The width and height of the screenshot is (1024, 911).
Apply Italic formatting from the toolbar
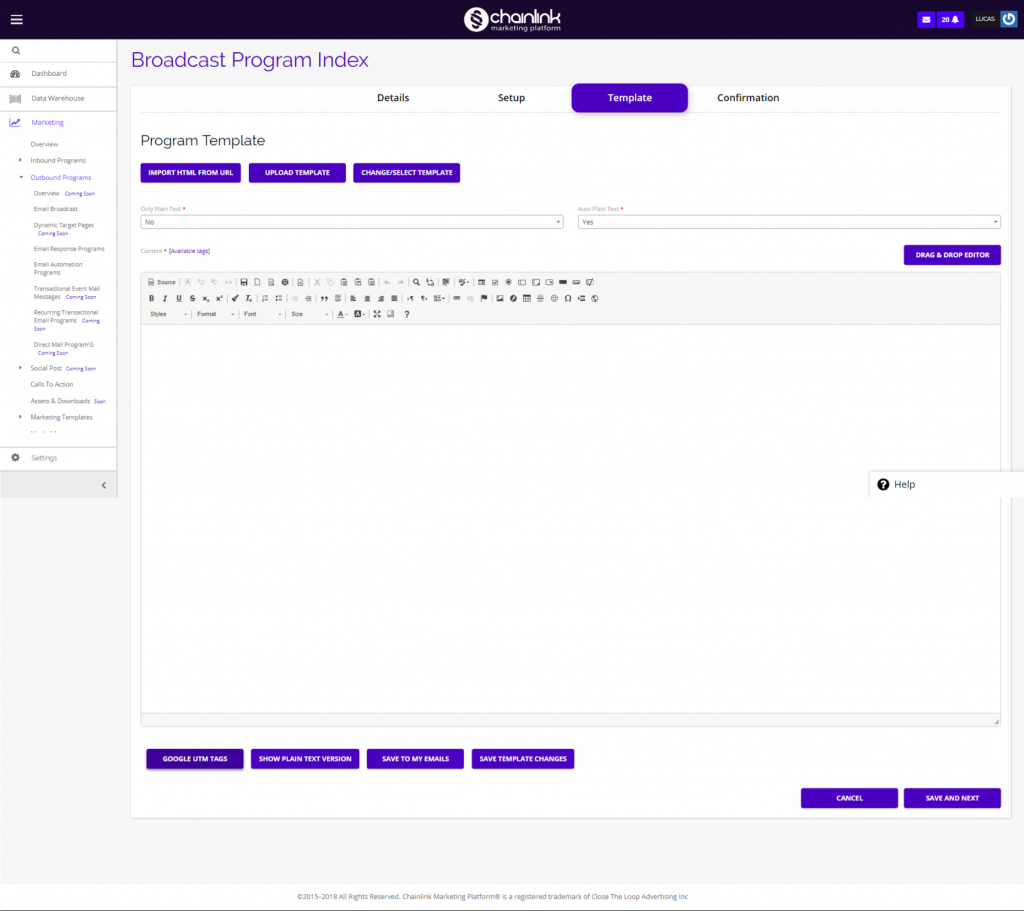click(164, 298)
